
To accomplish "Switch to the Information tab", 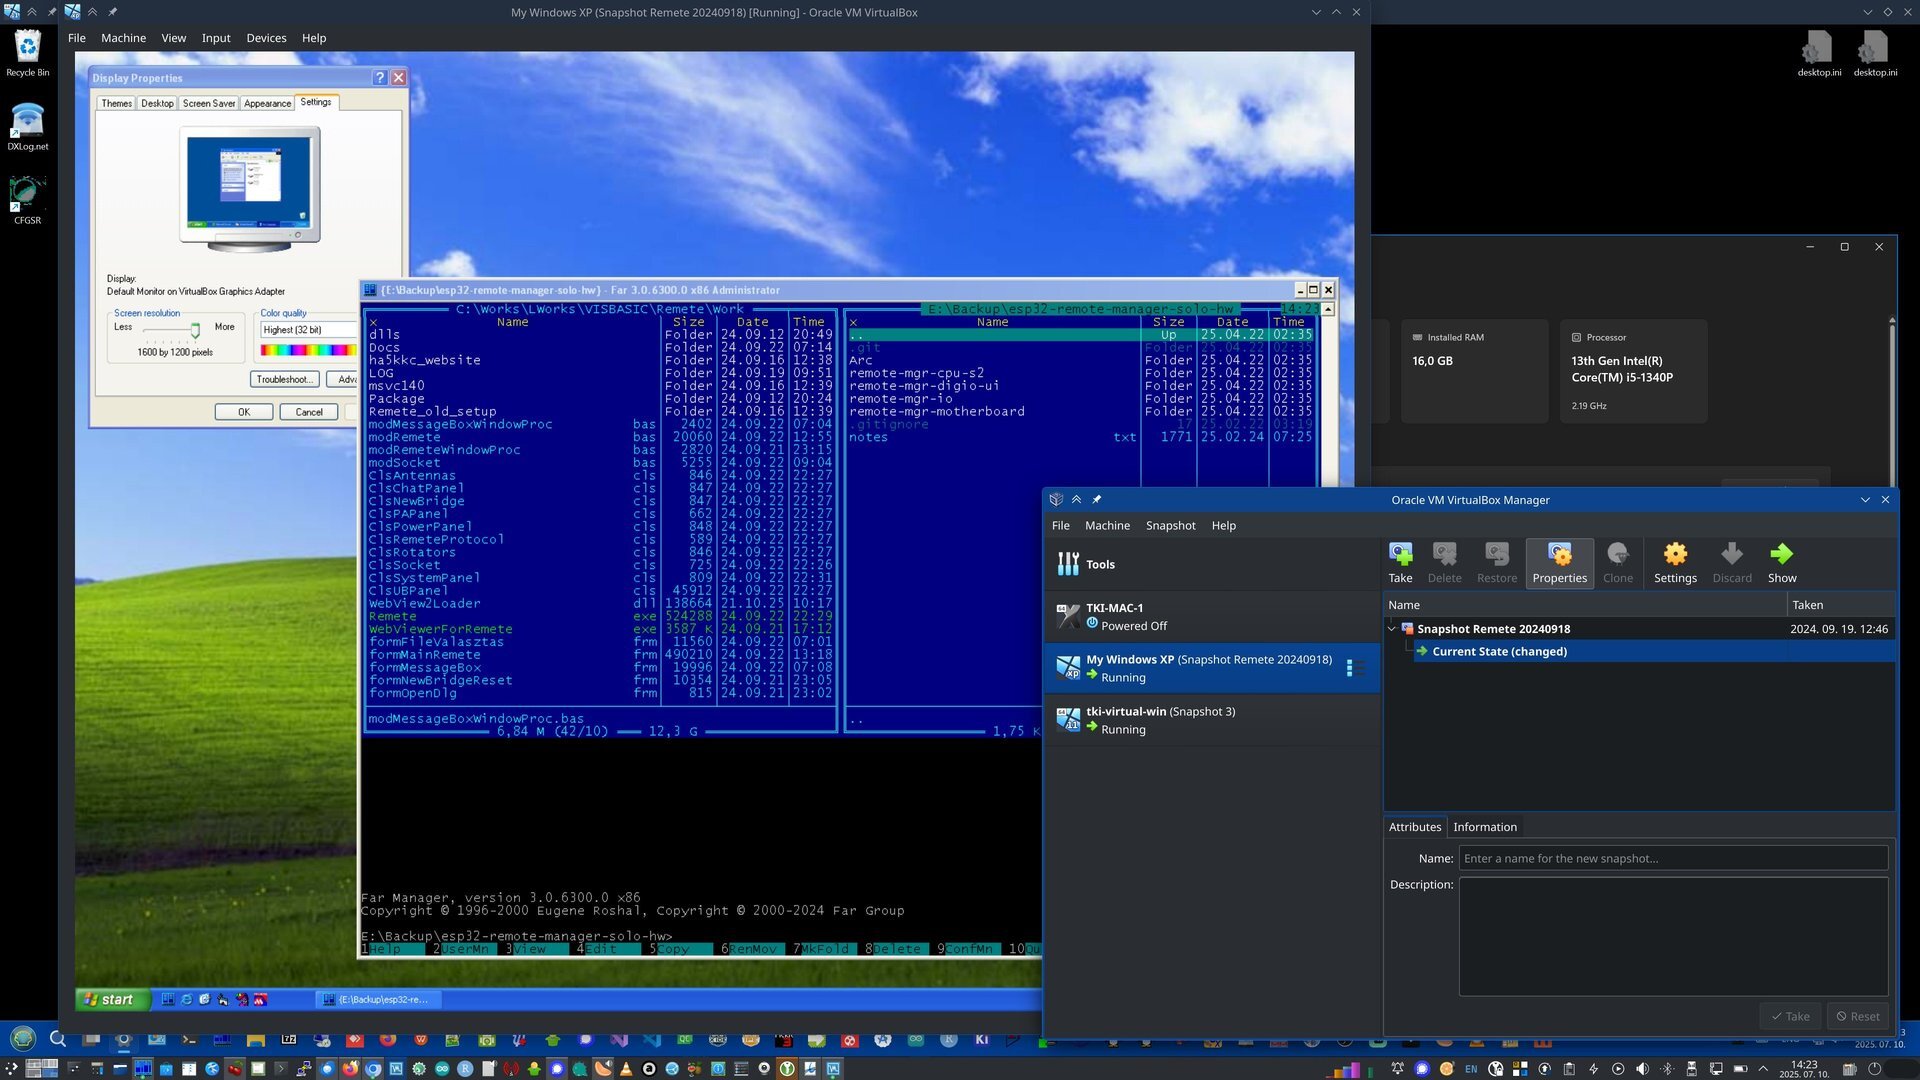I will (x=1484, y=827).
